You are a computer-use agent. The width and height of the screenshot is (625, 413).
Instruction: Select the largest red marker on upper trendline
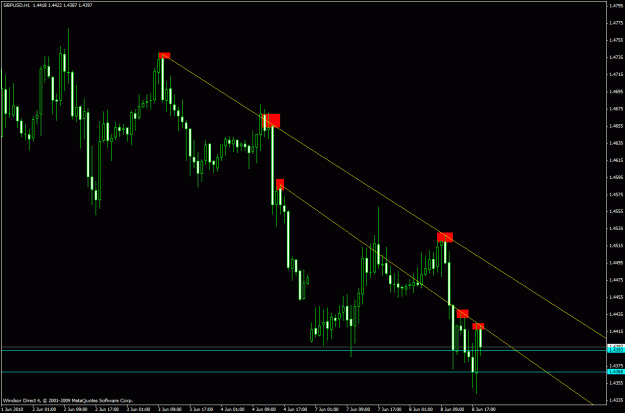coord(271,121)
